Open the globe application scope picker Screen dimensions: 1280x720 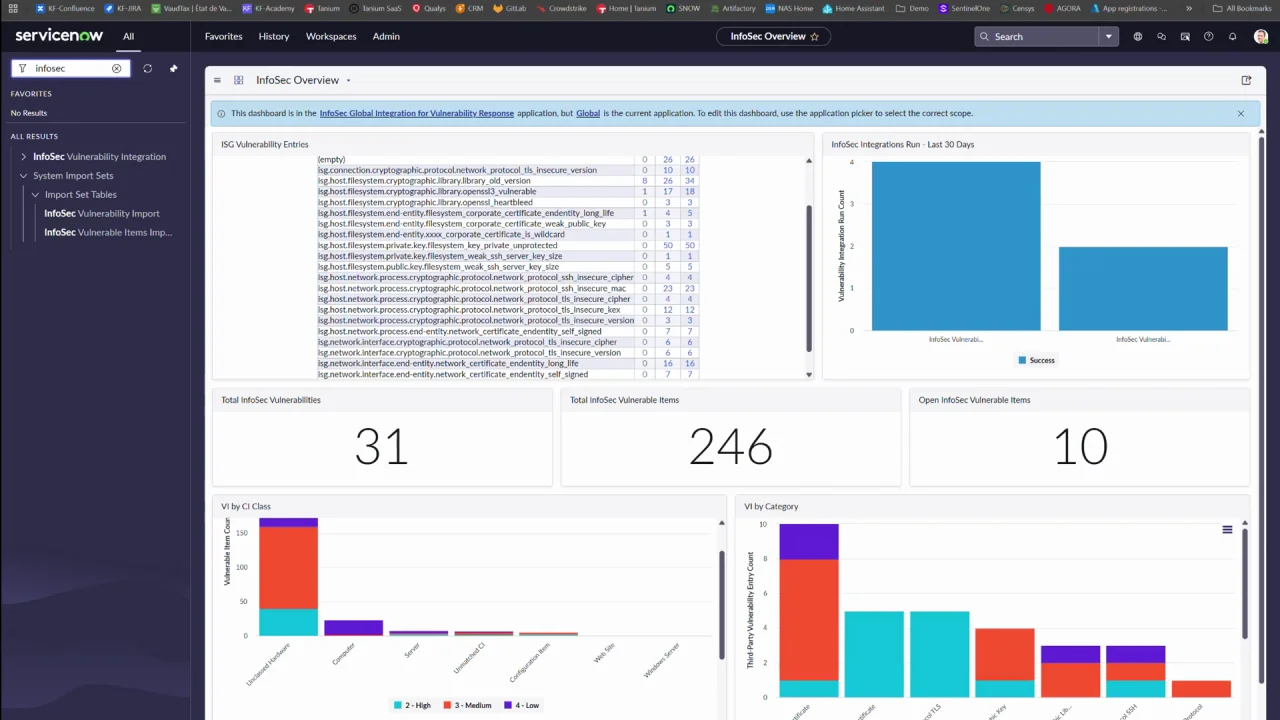1137,36
